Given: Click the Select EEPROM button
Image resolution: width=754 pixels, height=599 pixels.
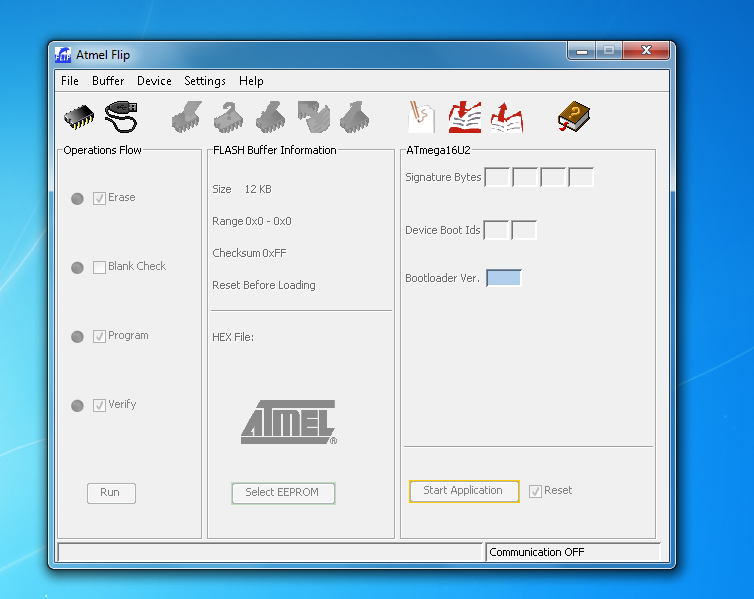Looking at the screenshot, I should (x=283, y=493).
